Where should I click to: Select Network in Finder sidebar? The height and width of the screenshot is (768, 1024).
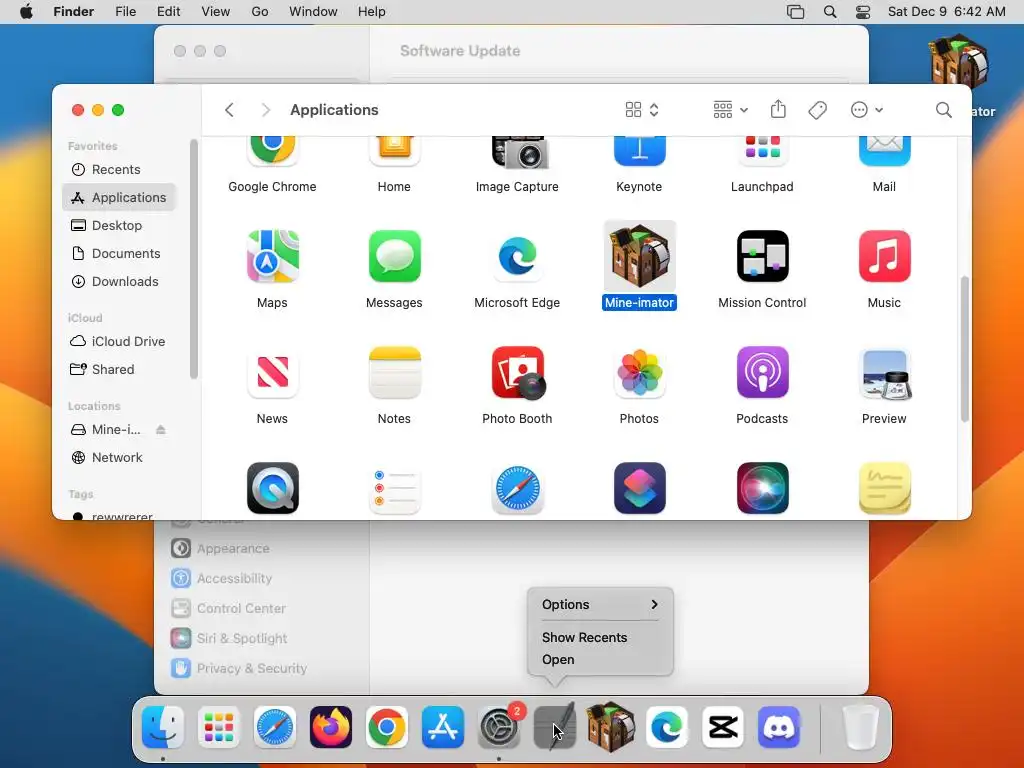119,458
